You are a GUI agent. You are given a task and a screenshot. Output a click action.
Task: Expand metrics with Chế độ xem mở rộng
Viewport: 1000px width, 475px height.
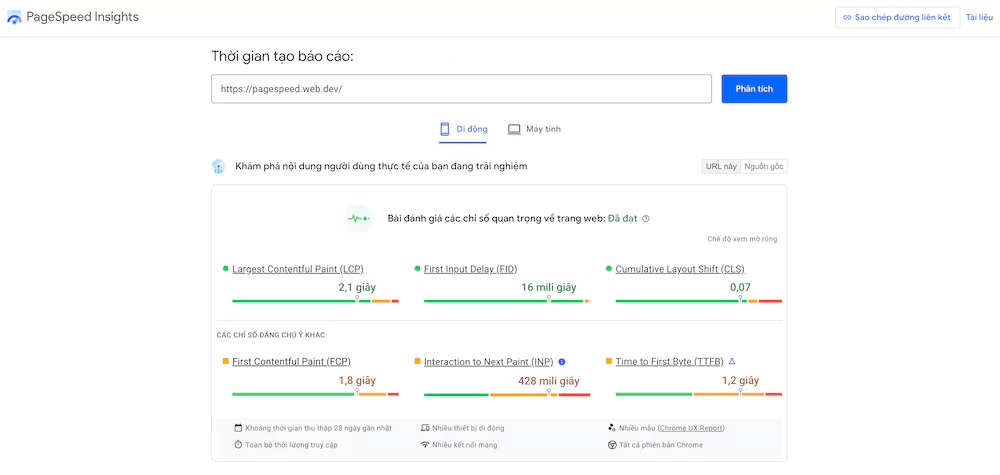click(x=742, y=239)
